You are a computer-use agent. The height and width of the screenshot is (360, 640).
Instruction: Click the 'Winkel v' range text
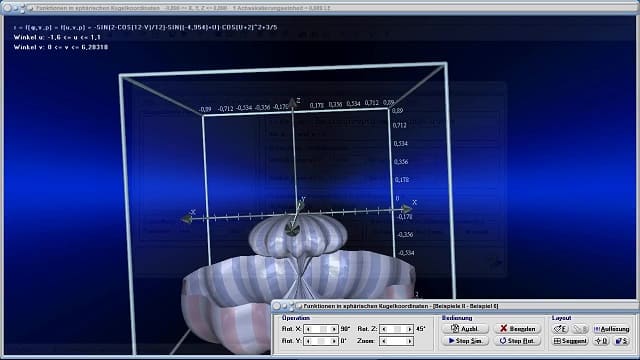pos(61,47)
